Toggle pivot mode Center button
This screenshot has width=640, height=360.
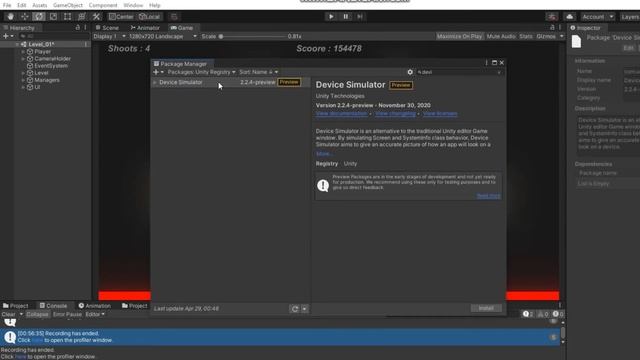(x=121, y=17)
